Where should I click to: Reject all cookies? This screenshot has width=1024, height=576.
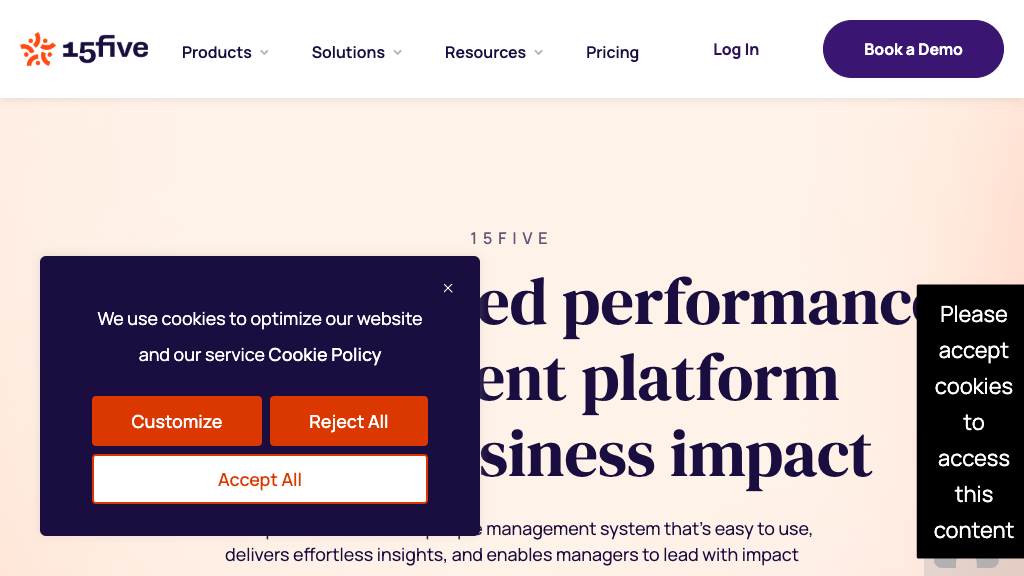tap(349, 421)
